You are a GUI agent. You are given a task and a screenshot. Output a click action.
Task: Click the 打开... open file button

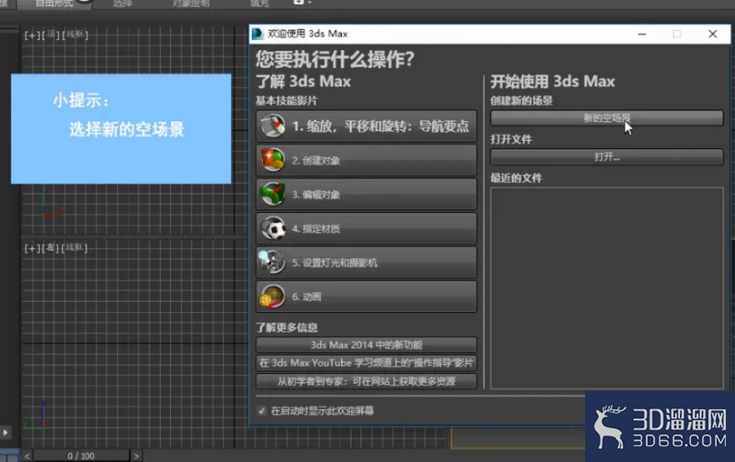pyautogui.click(x=607, y=157)
